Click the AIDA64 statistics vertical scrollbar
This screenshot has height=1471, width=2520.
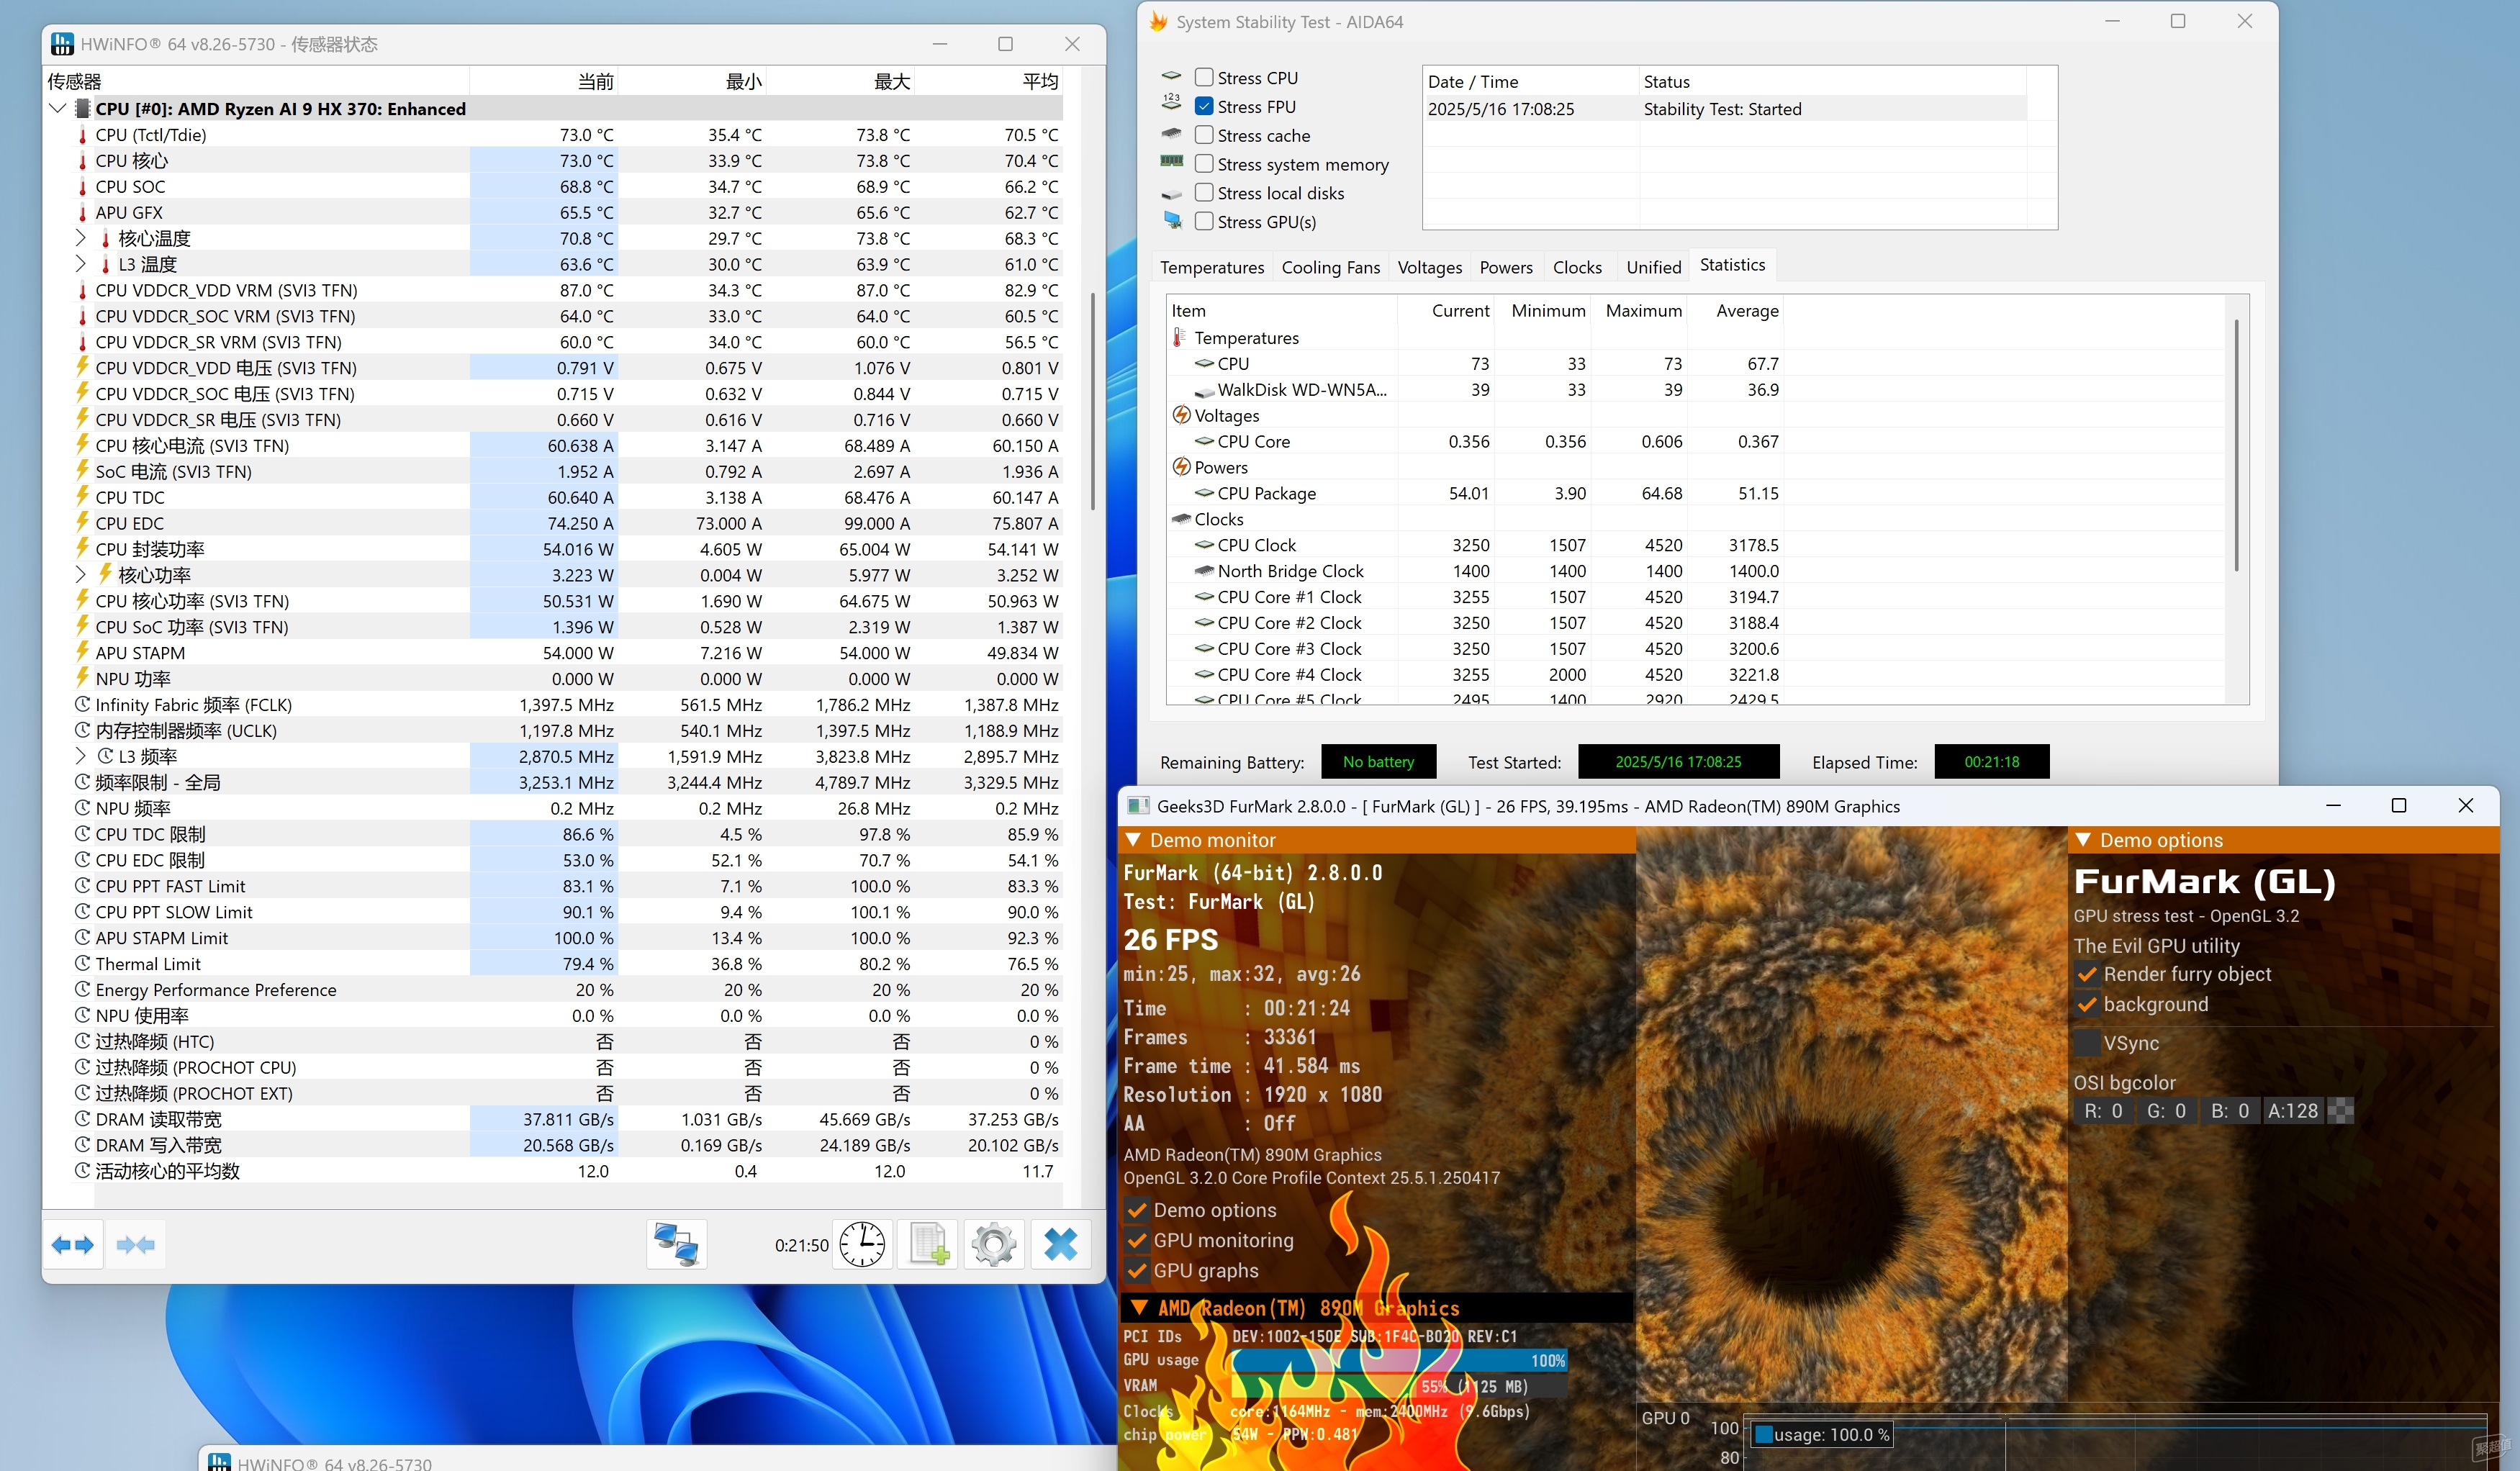[x=2236, y=446]
